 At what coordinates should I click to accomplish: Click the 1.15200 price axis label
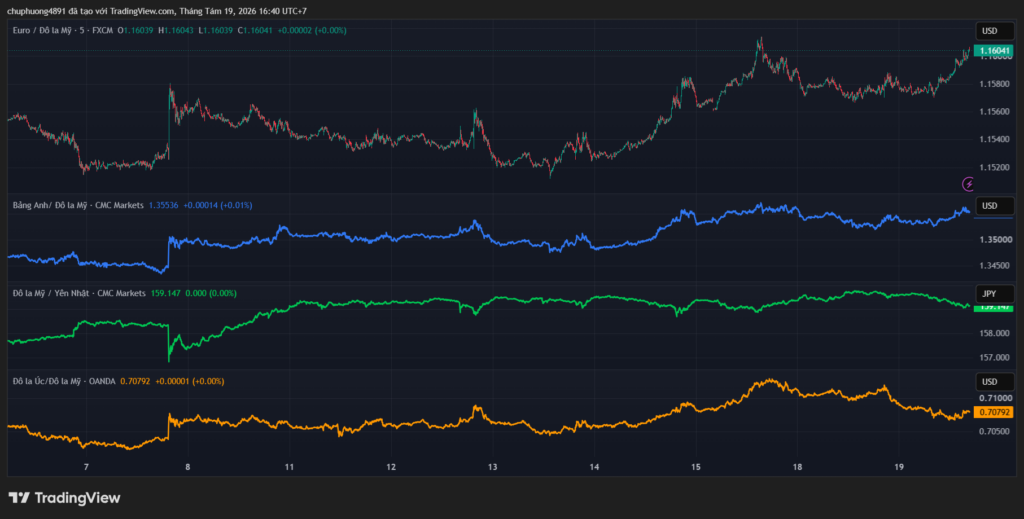(996, 167)
